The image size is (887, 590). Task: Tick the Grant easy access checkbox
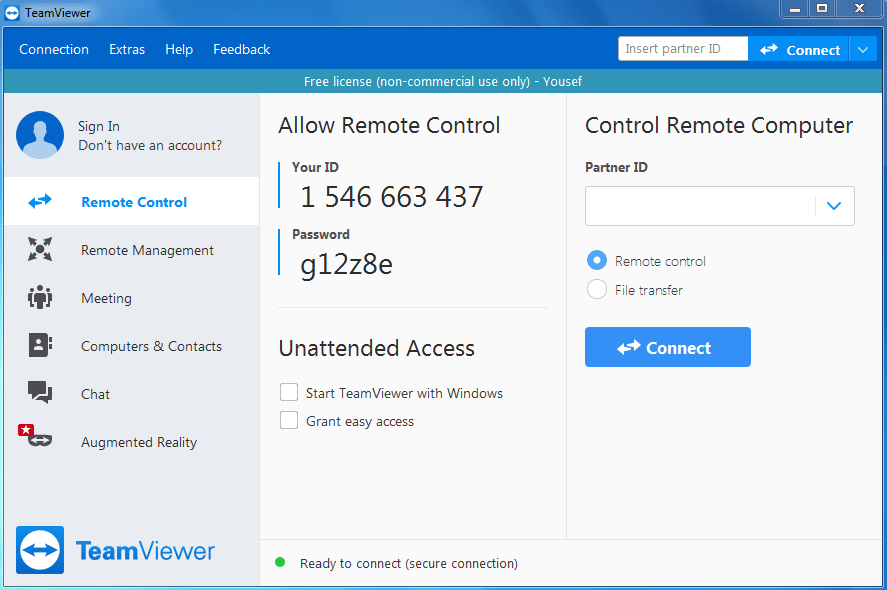pos(289,421)
